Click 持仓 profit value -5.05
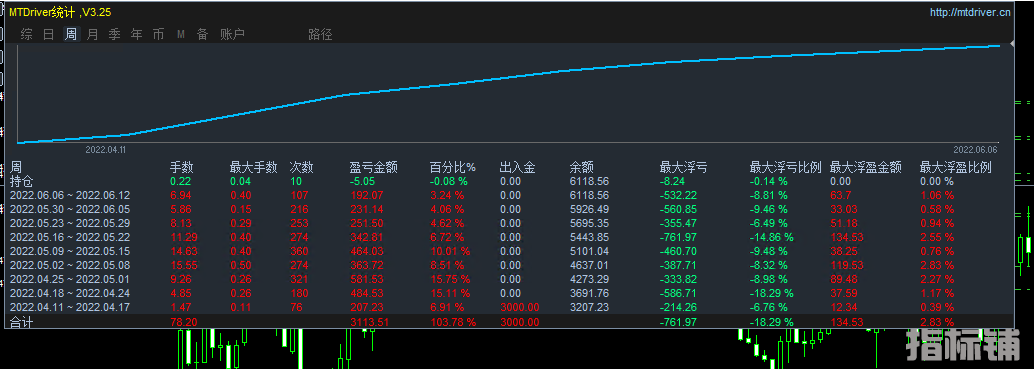The image size is (1034, 369). (362, 181)
